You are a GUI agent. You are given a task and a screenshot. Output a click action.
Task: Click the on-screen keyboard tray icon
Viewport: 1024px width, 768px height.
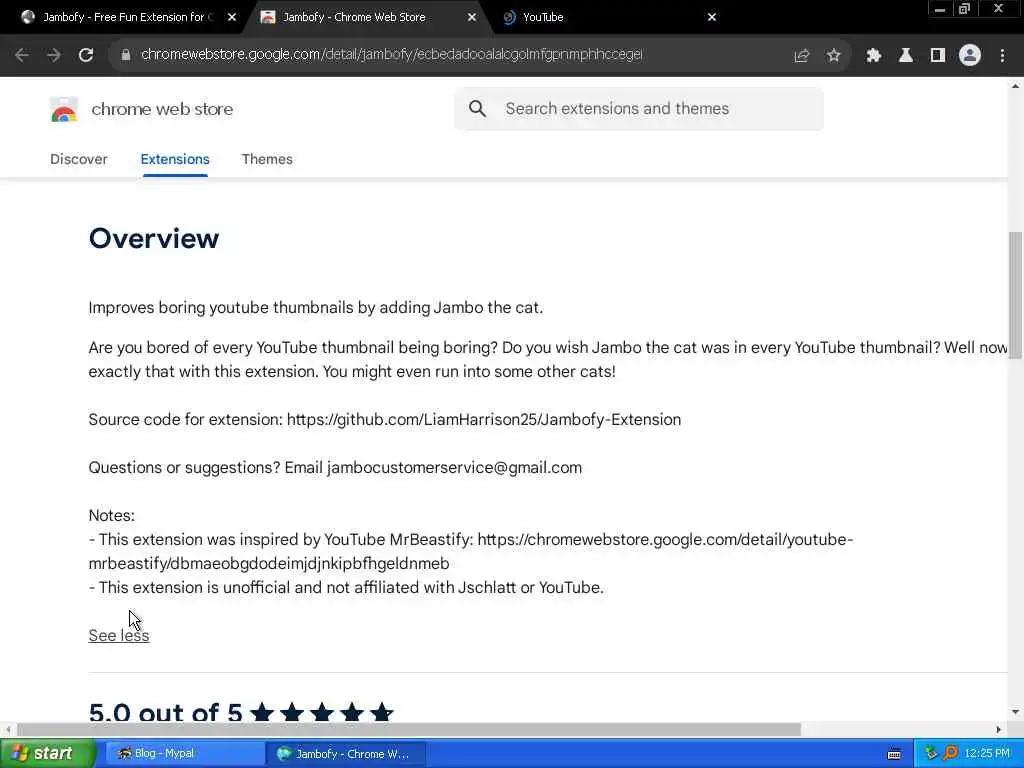tap(894, 754)
